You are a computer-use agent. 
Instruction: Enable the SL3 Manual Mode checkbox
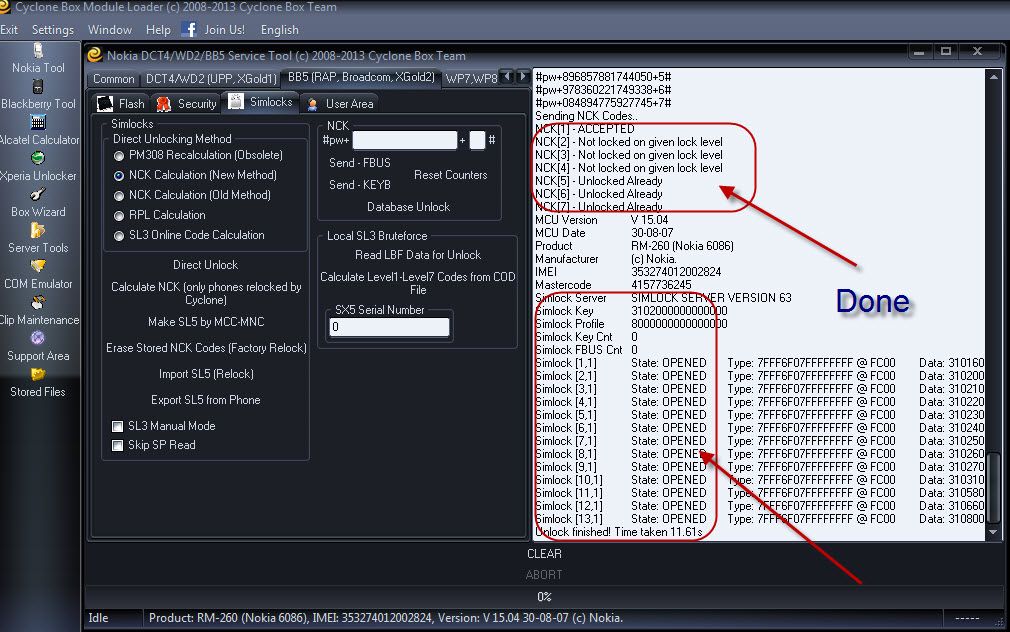(x=118, y=426)
